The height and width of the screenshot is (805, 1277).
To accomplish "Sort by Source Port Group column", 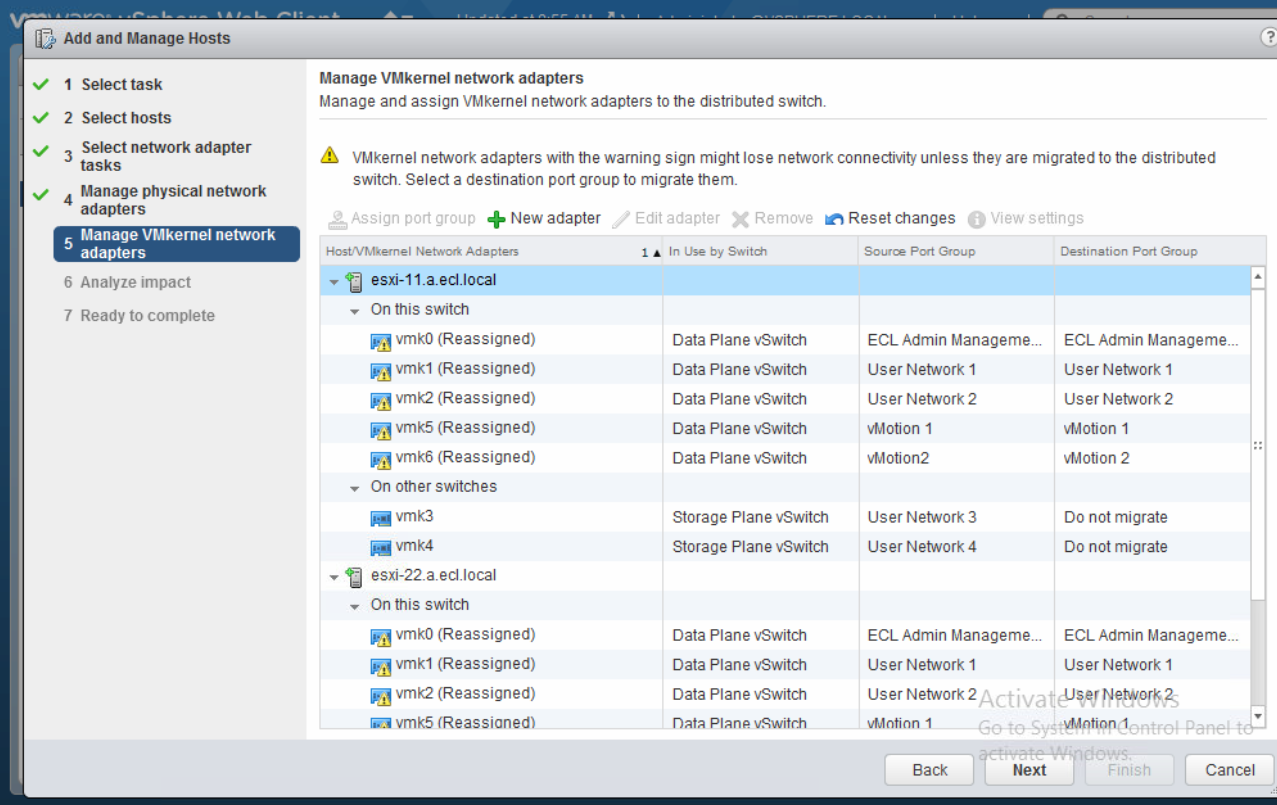I will [956, 251].
